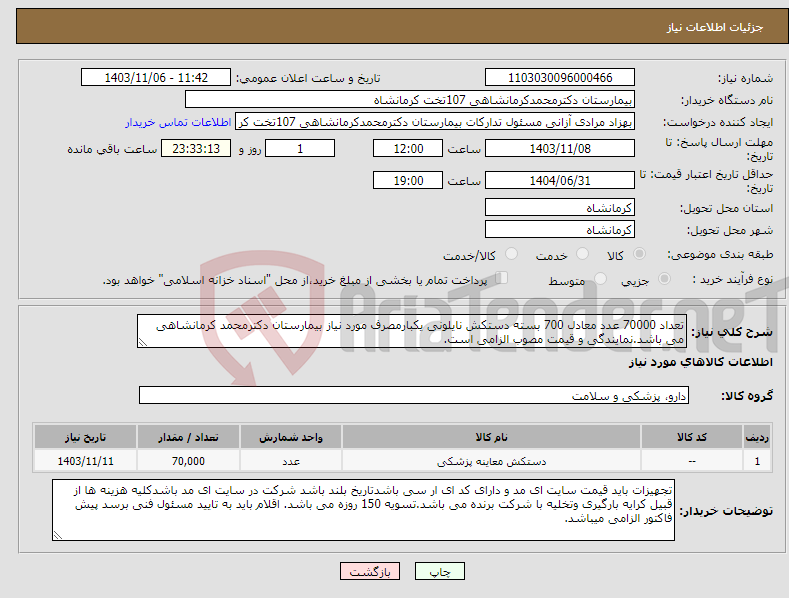Click the deadline time field 12:00
The height and width of the screenshot is (598, 789).
pyautogui.click(x=408, y=148)
